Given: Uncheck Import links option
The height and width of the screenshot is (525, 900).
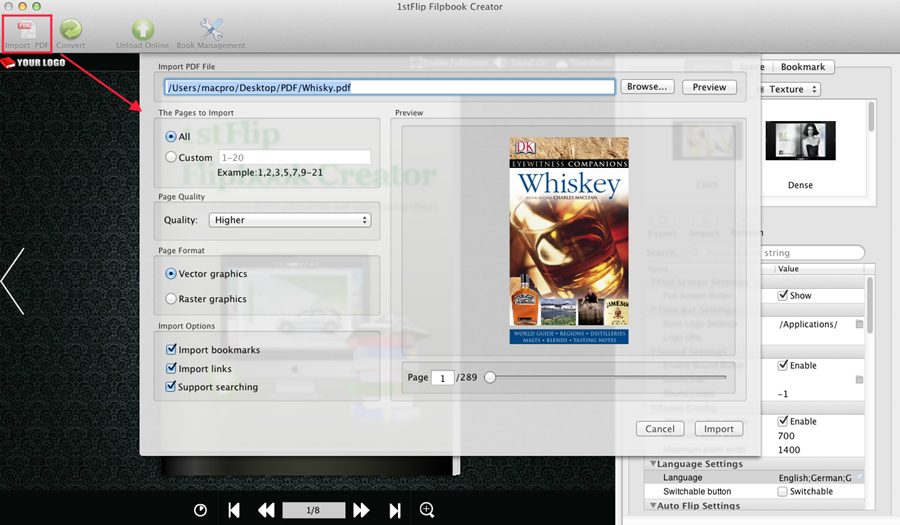Looking at the screenshot, I should point(171,368).
